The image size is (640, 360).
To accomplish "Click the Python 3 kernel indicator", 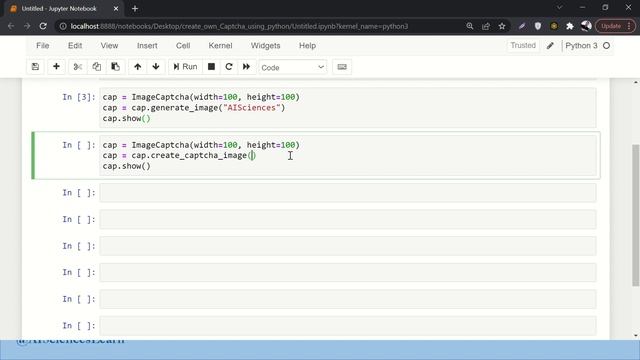I will point(581,46).
